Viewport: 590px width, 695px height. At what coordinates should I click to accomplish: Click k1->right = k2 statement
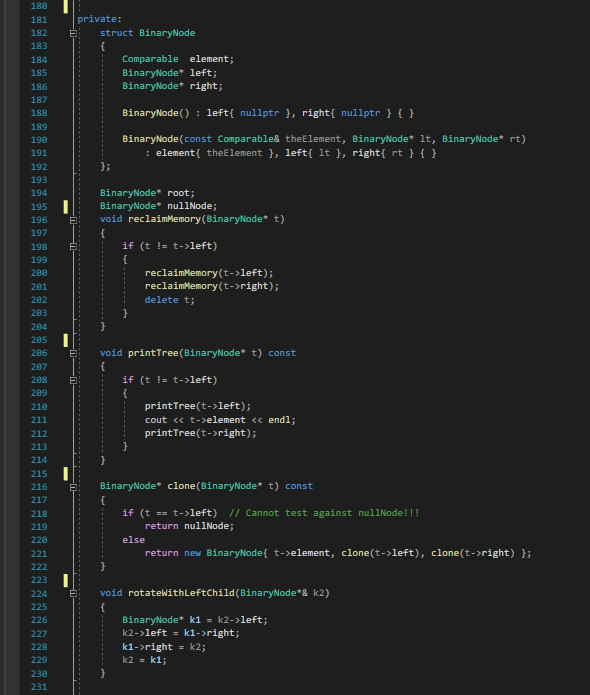point(164,647)
